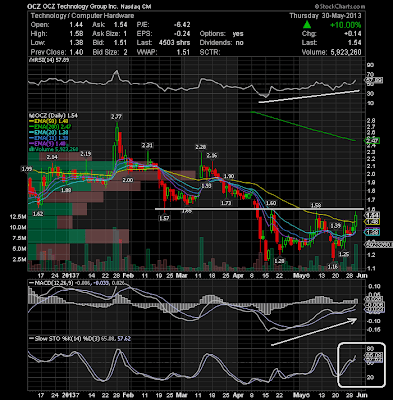Viewport: 393px width, 400px height.
Task: Select the yellow EMA(50) legend entry
Action: coord(50,121)
